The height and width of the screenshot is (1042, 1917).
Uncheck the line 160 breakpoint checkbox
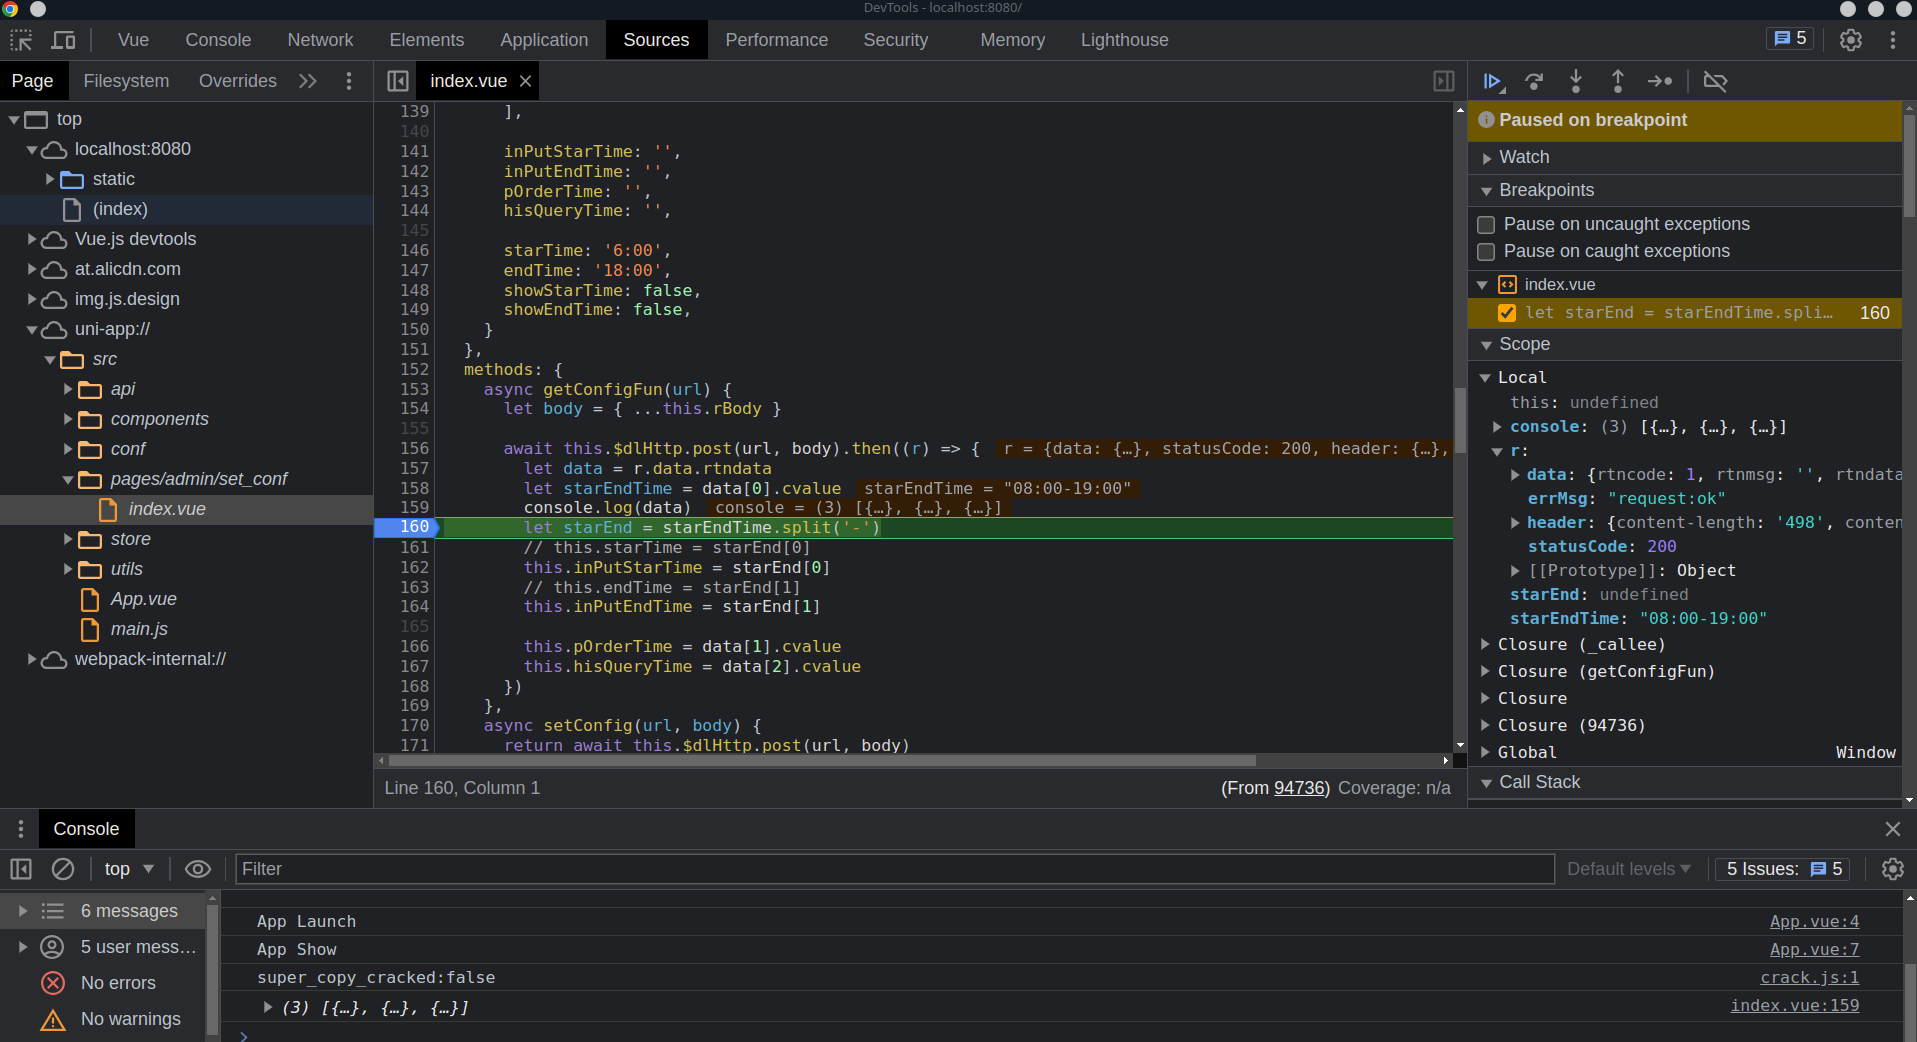pos(1507,313)
